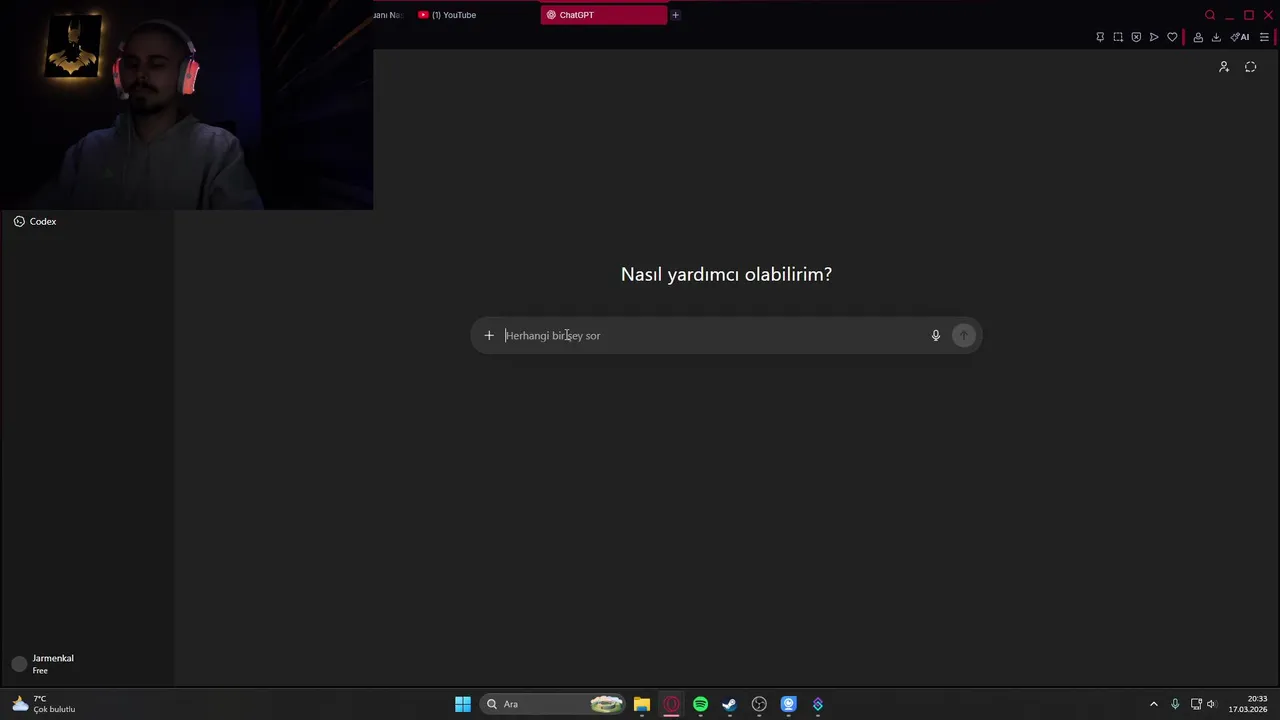1280x720 pixels.
Task: Select the ChatGPT browser tab
Action: pyautogui.click(x=604, y=15)
